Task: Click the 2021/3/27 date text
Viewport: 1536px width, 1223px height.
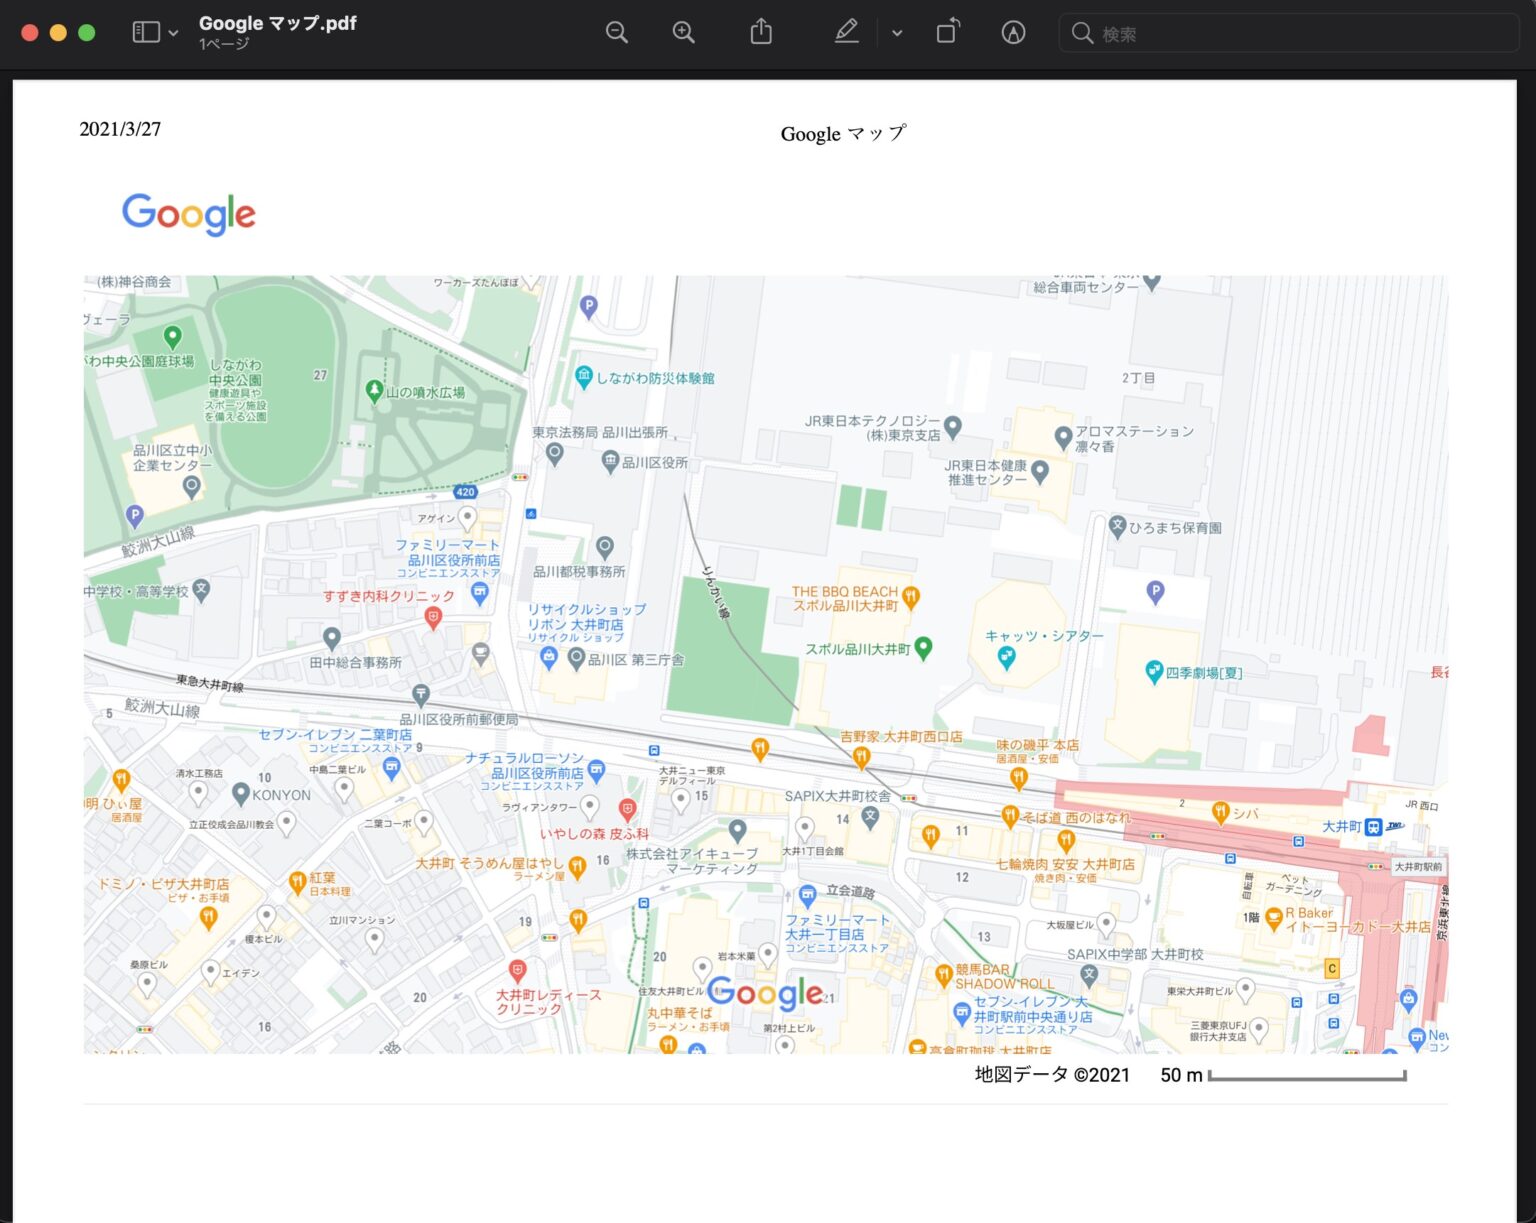Action: 120,129
